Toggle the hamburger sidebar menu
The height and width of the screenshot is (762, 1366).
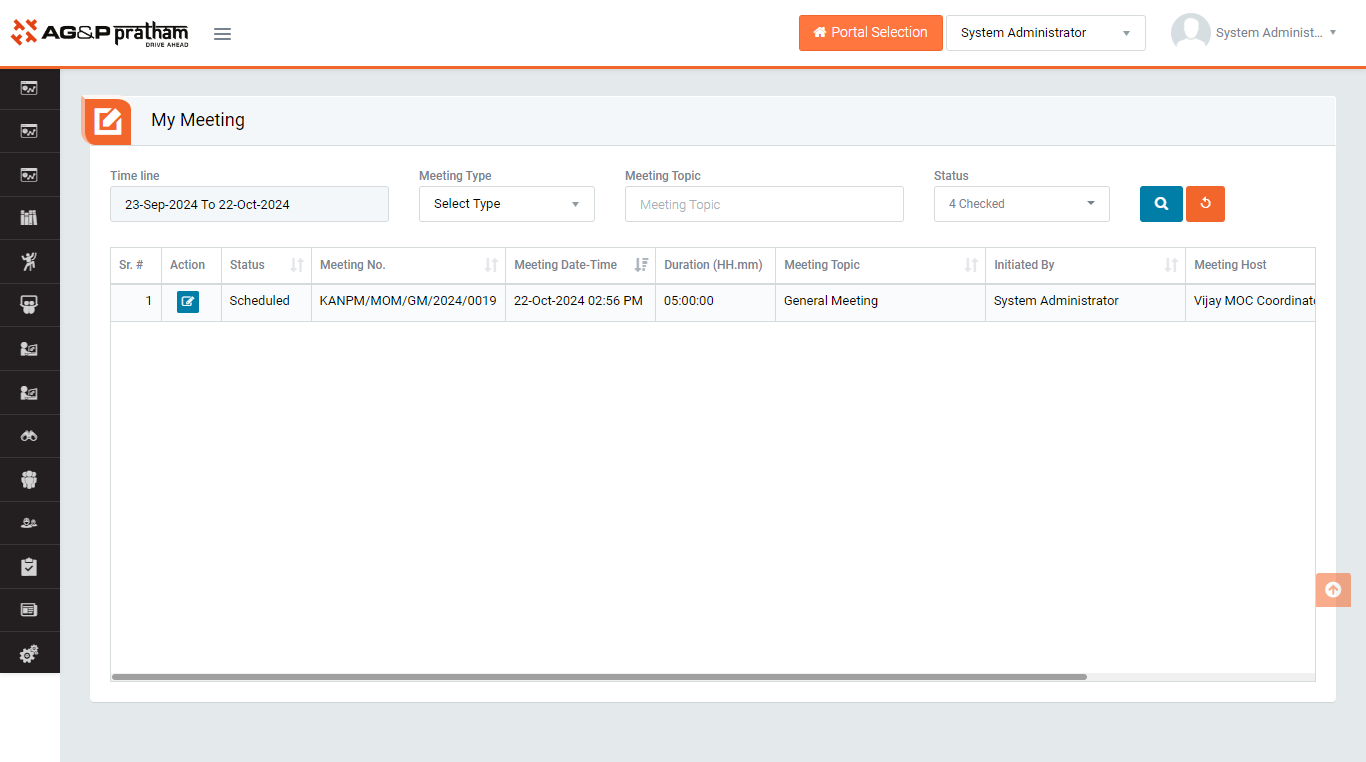pos(222,34)
